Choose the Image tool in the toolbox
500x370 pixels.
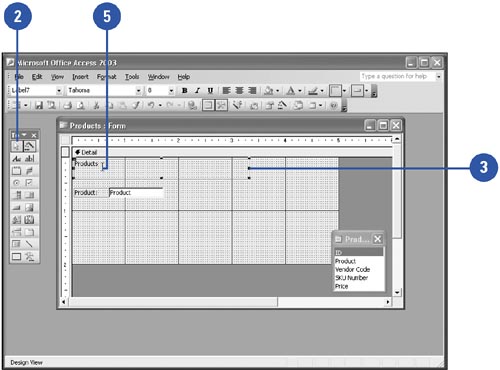tap(29, 208)
